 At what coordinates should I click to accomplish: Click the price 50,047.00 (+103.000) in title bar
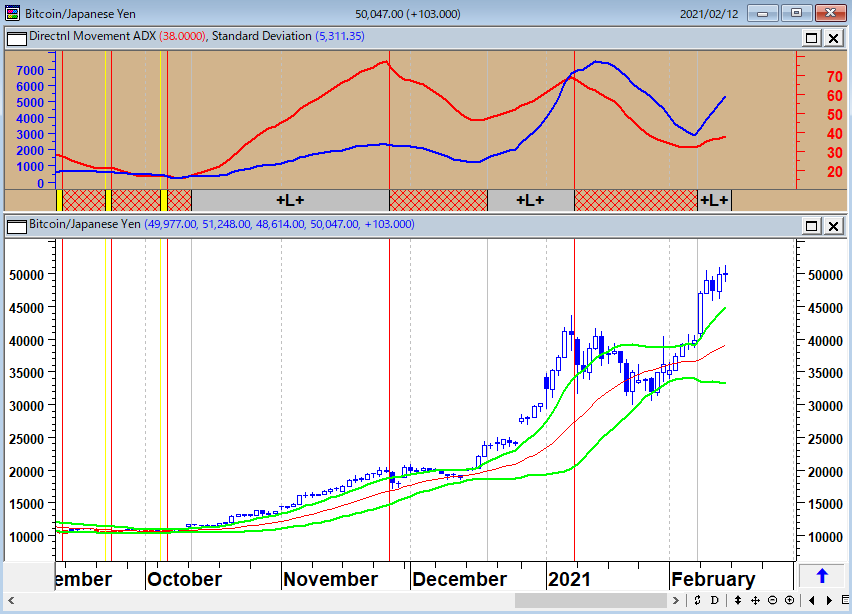(408, 14)
